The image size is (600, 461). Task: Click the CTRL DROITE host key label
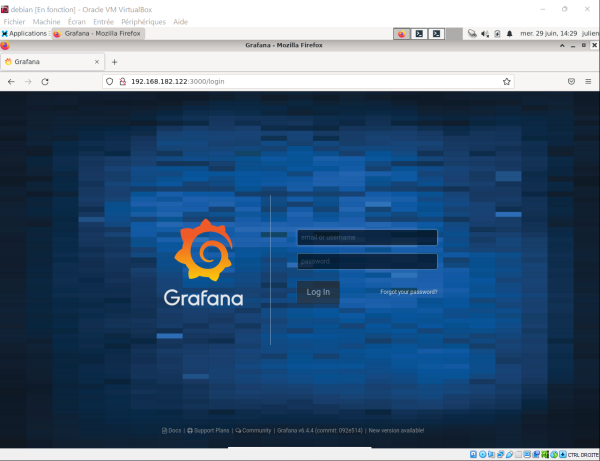click(583, 455)
